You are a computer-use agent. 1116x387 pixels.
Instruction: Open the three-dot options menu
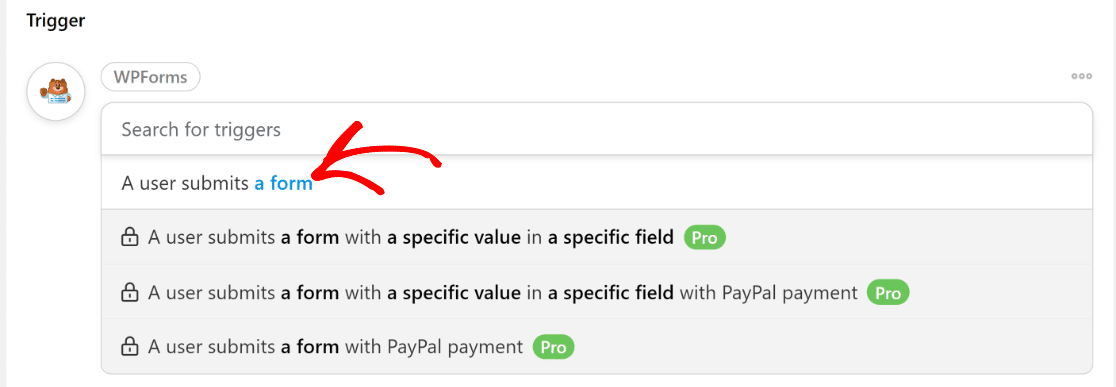pos(1081,76)
